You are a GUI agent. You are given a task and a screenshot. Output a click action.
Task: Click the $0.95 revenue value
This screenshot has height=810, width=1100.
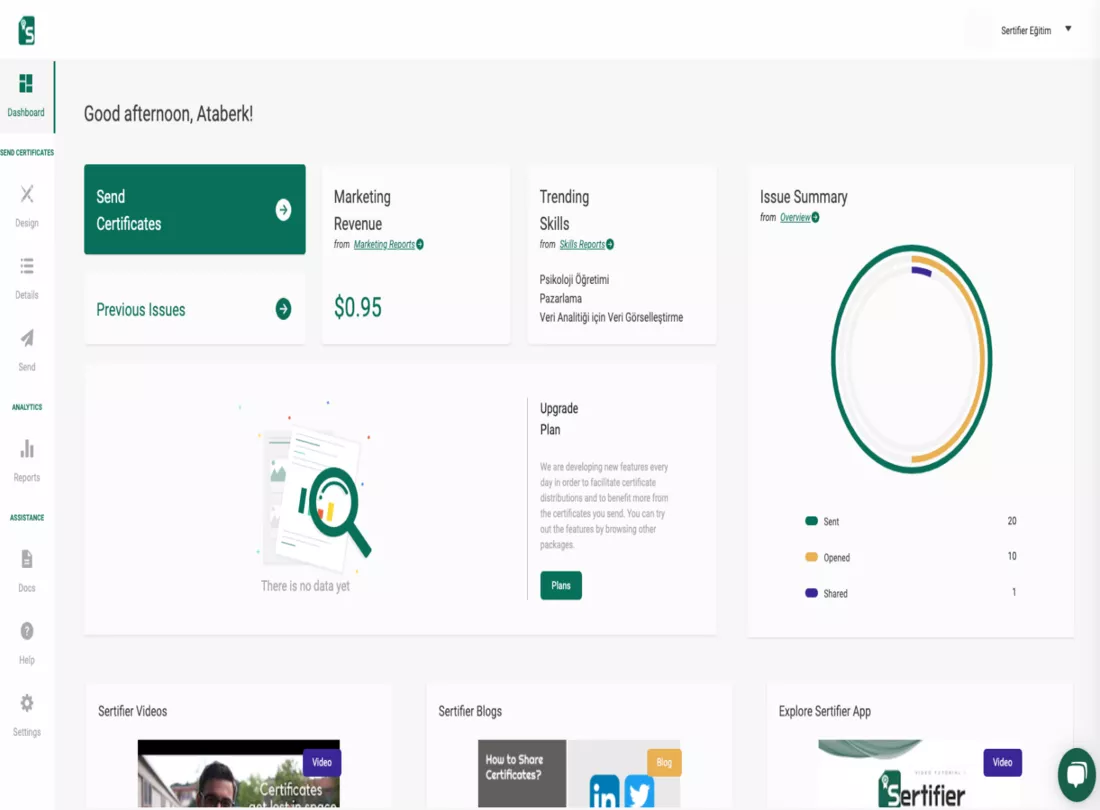click(x=358, y=307)
